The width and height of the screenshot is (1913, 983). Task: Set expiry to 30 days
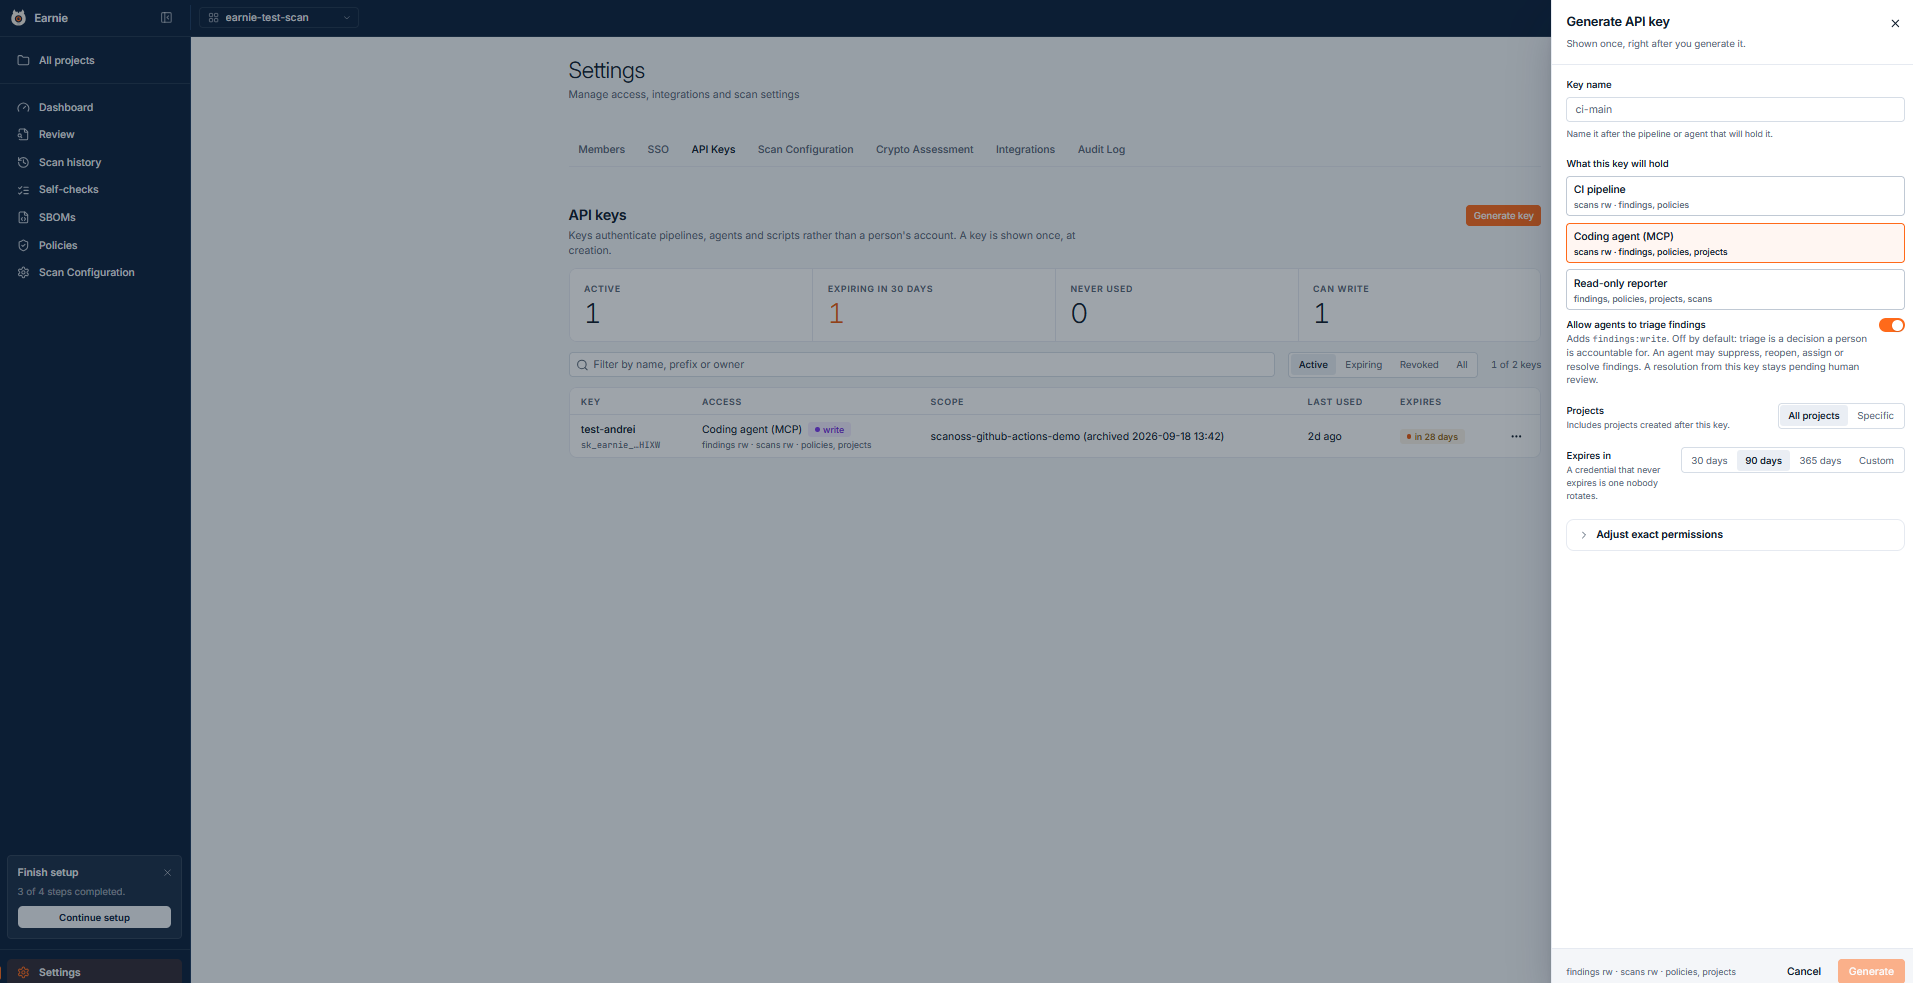coord(1709,461)
